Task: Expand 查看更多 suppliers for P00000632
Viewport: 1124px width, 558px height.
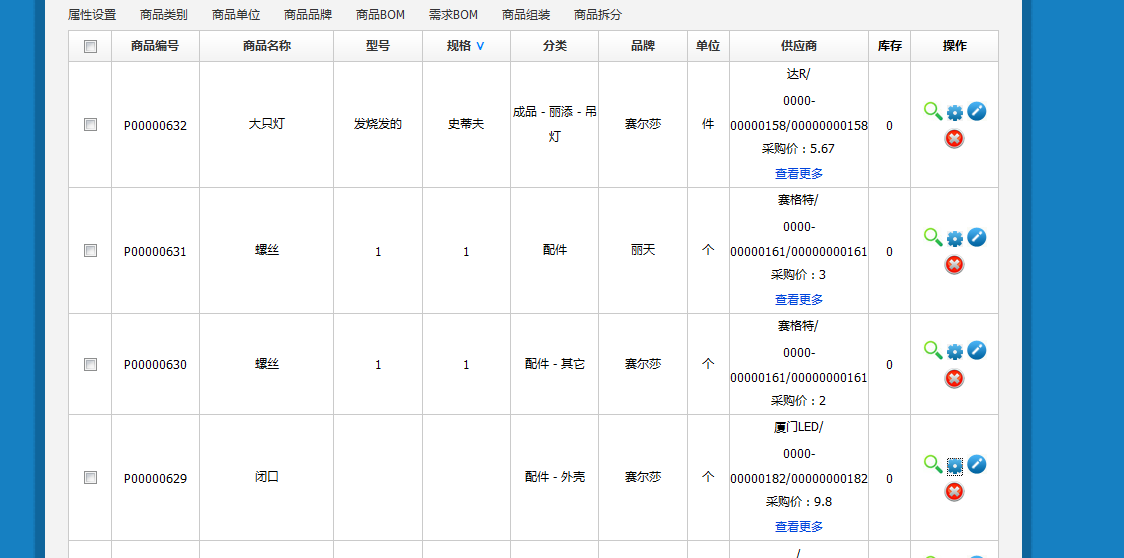Action: [x=799, y=174]
